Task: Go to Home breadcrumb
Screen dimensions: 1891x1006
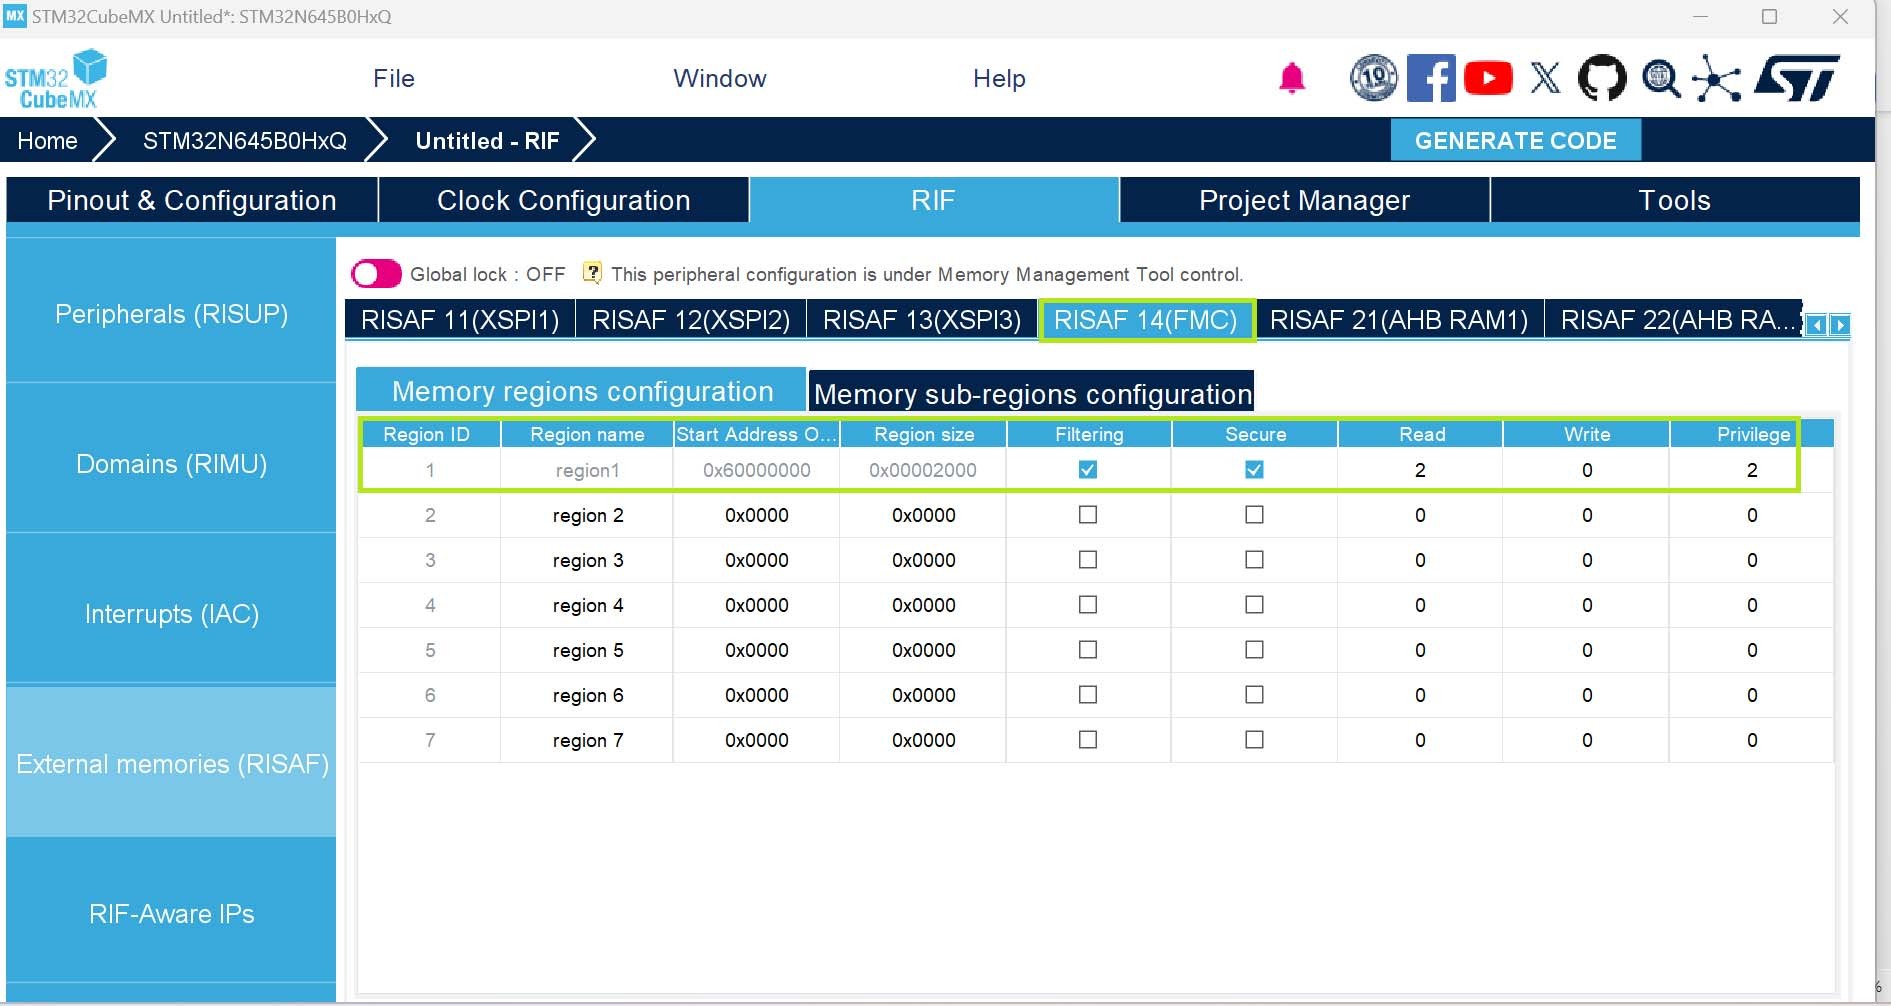Action: 47,141
